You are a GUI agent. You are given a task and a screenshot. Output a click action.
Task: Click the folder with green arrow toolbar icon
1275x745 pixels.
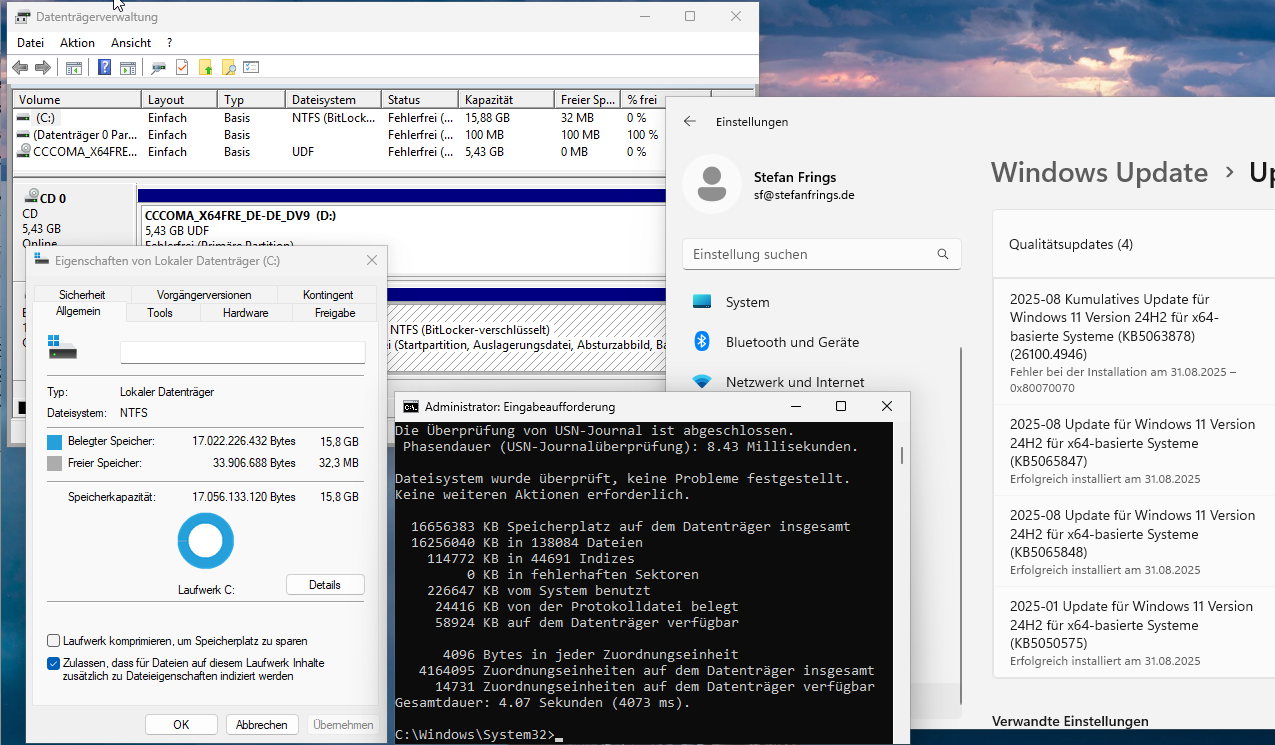tap(205, 68)
